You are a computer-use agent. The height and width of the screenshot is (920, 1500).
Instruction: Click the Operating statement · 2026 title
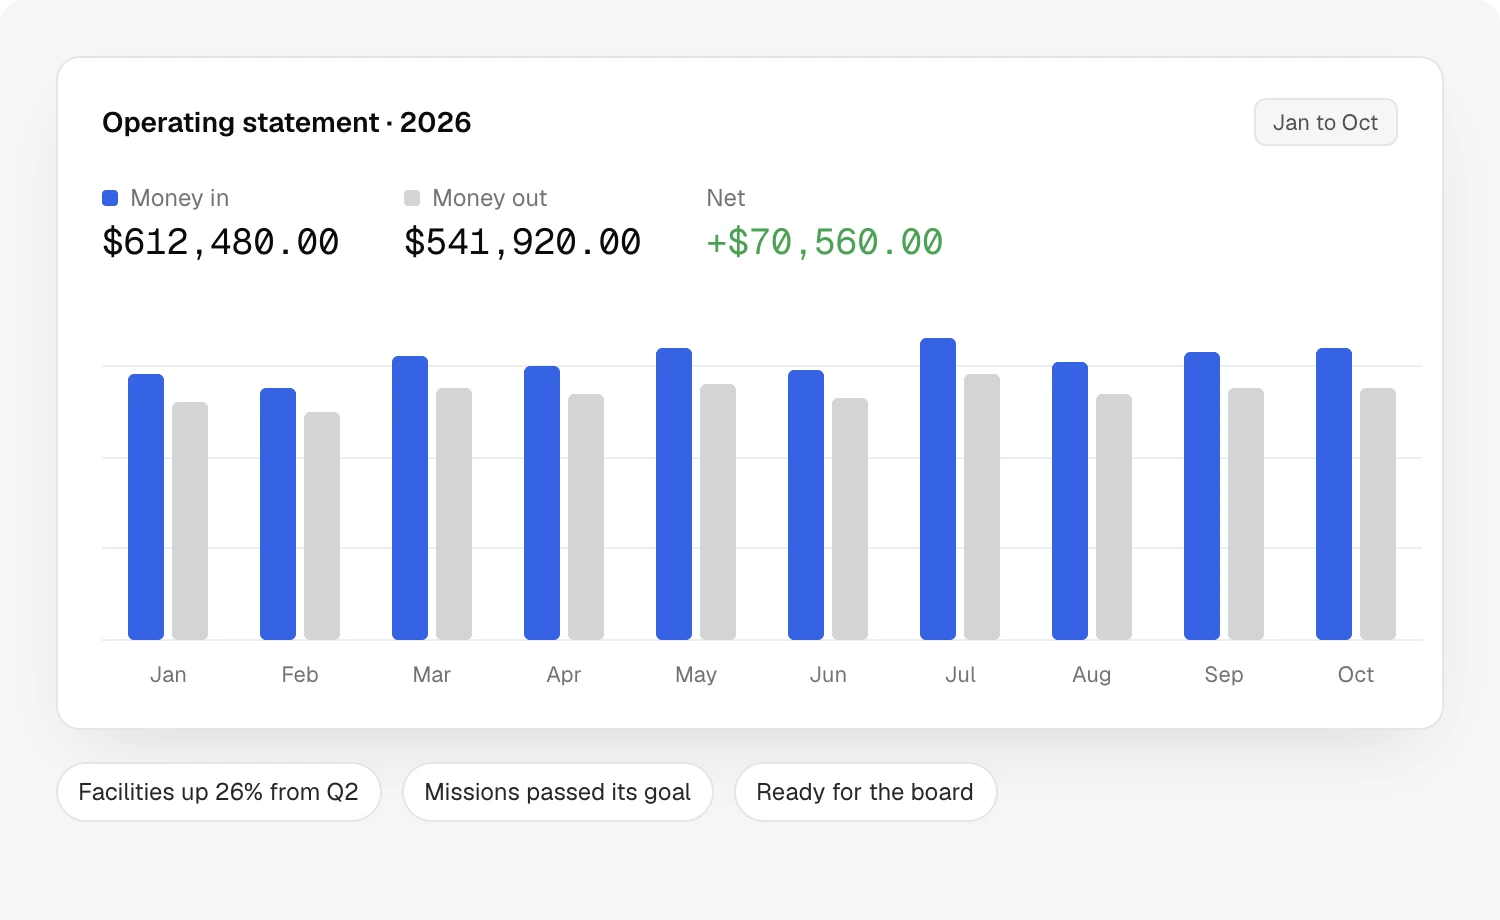[x=286, y=122]
